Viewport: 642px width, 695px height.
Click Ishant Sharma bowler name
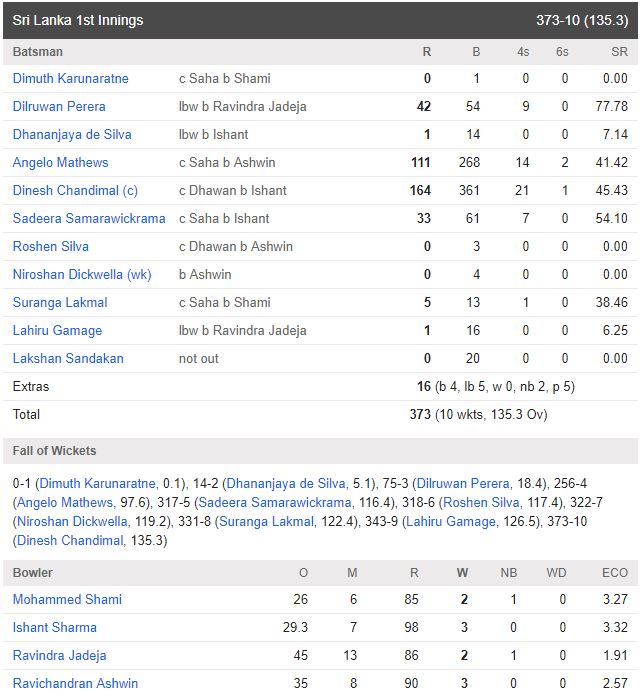click(55, 627)
